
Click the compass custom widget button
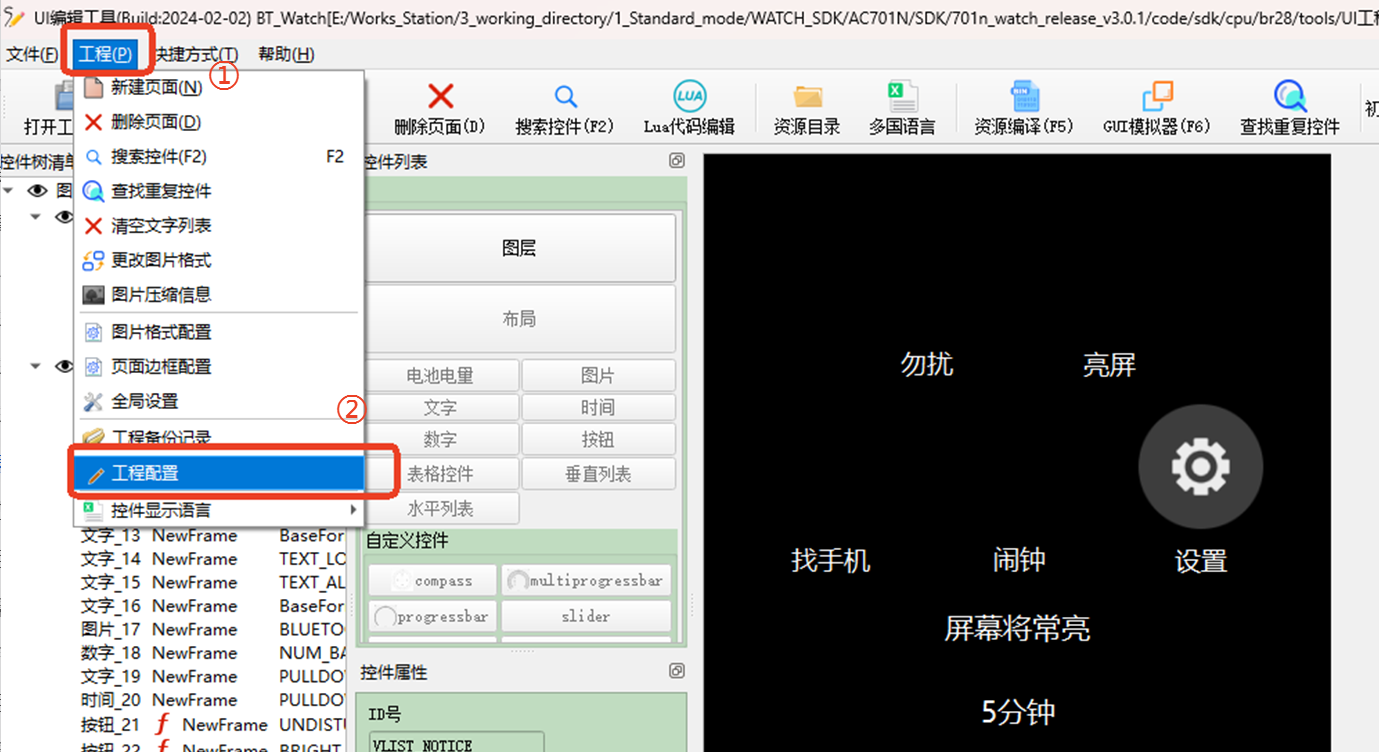(x=433, y=581)
